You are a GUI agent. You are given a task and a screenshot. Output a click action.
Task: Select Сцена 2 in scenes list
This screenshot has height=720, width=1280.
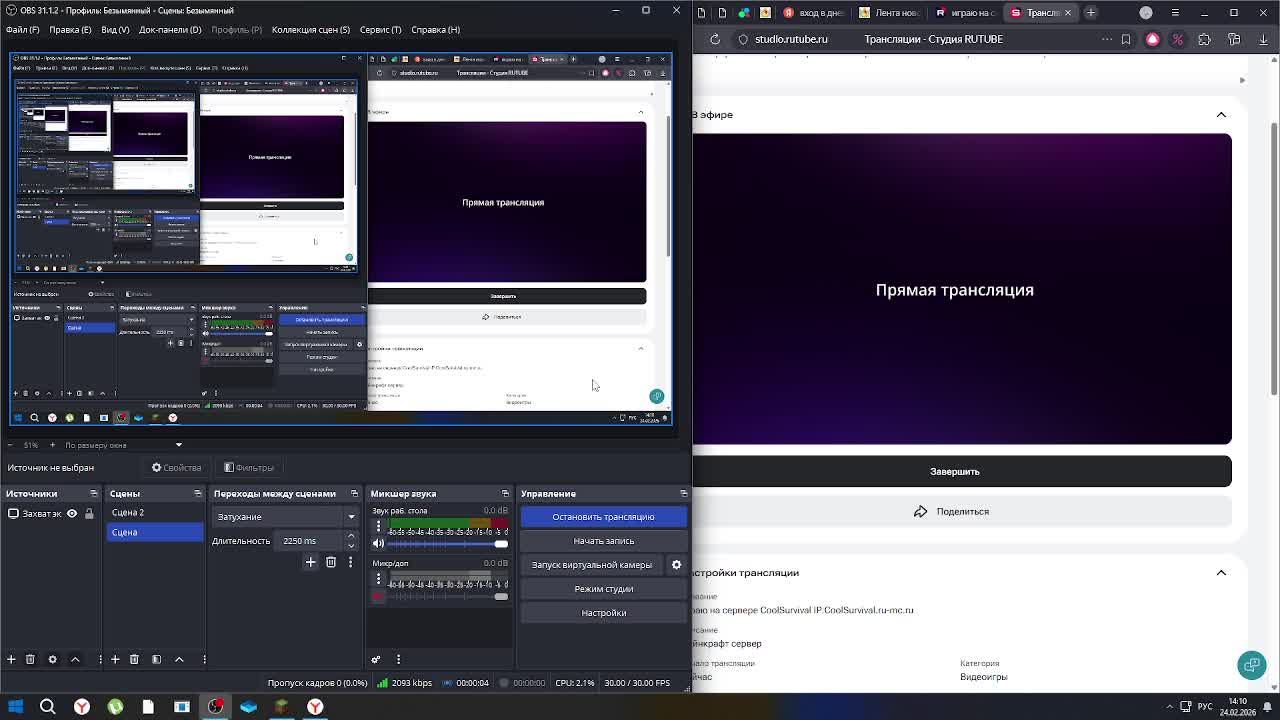click(x=154, y=513)
